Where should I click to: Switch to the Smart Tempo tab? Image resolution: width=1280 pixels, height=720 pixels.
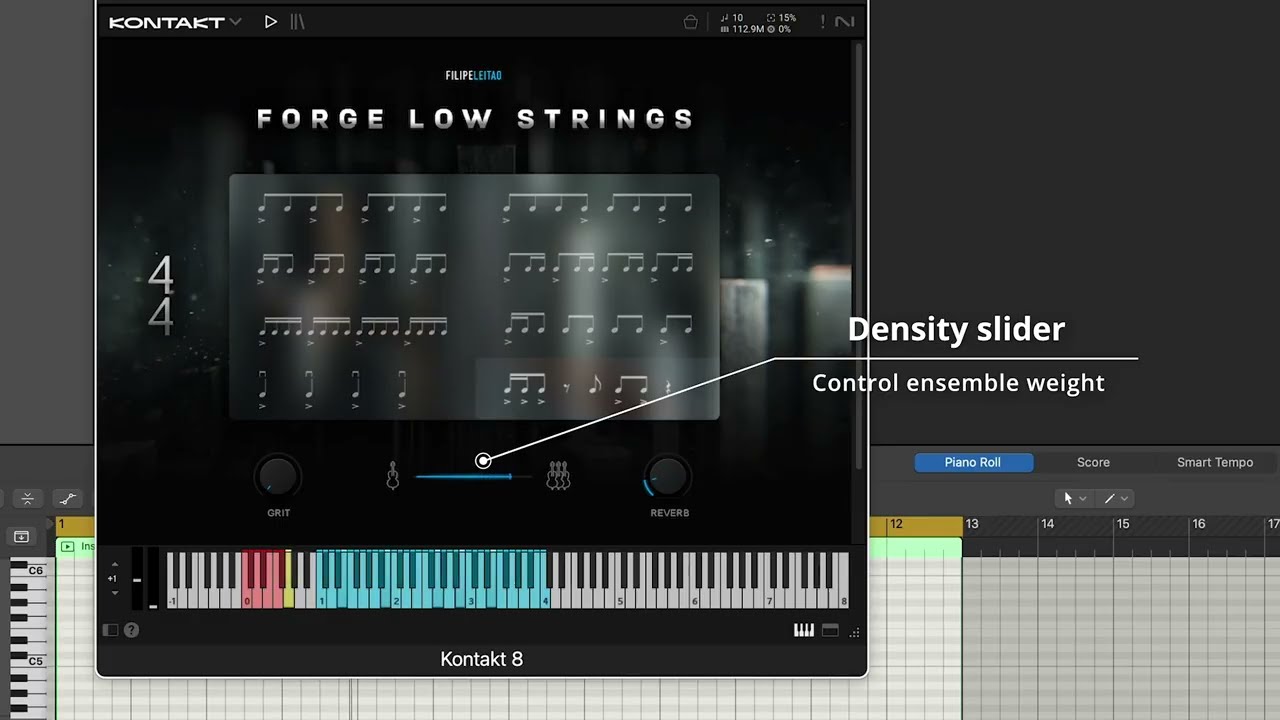[x=1215, y=462]
